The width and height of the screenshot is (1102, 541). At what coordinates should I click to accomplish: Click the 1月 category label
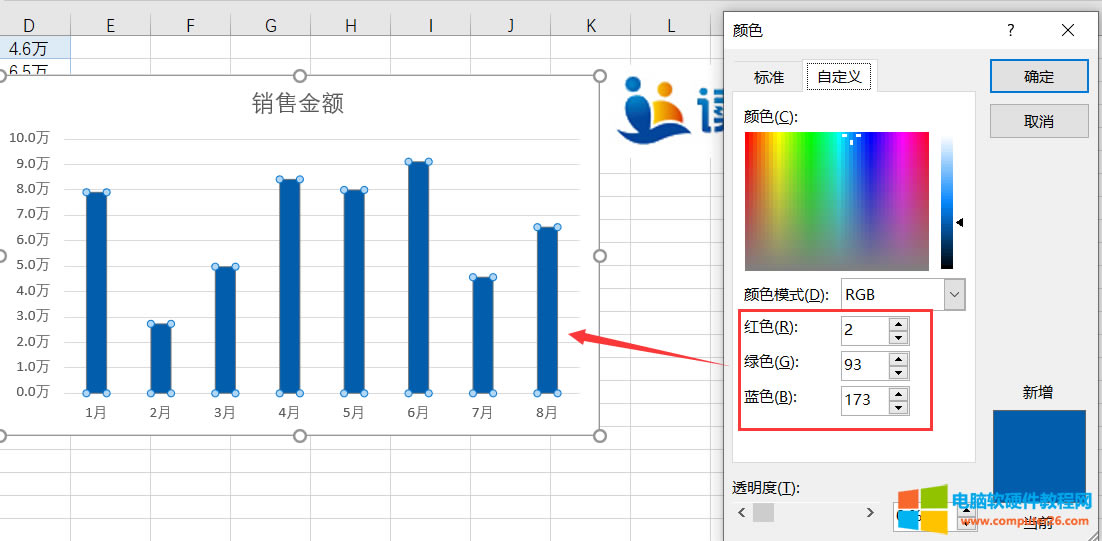tap(96, 413)
